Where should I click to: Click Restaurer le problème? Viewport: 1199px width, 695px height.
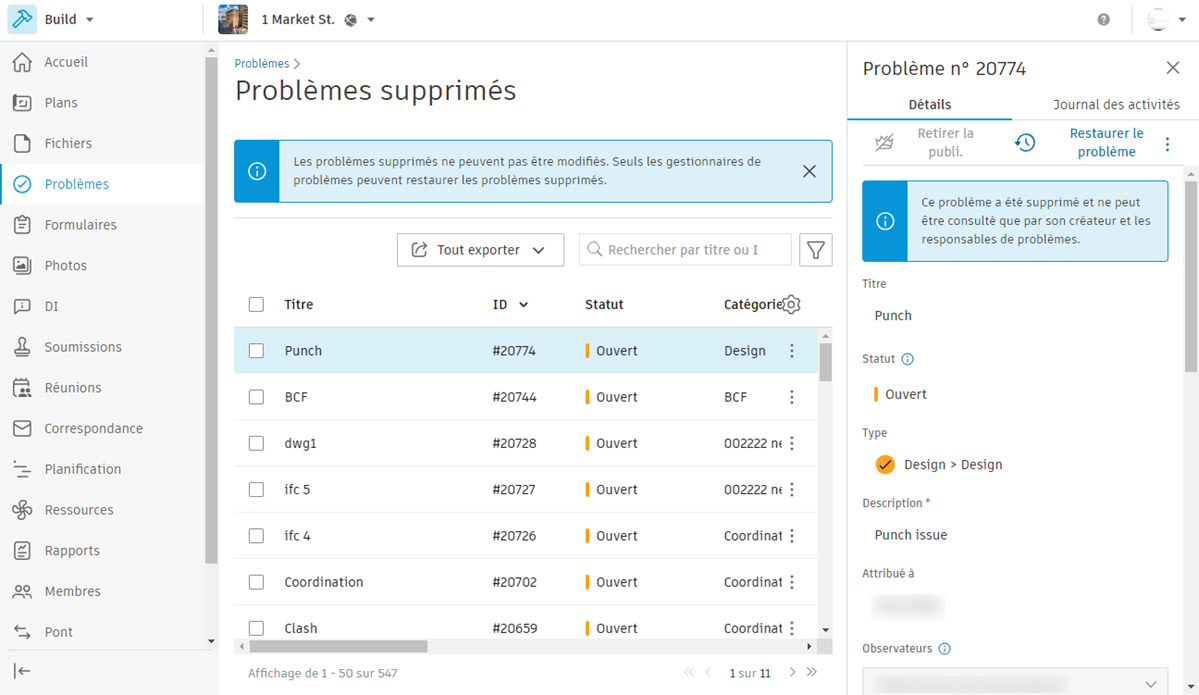pos(1106,143)
